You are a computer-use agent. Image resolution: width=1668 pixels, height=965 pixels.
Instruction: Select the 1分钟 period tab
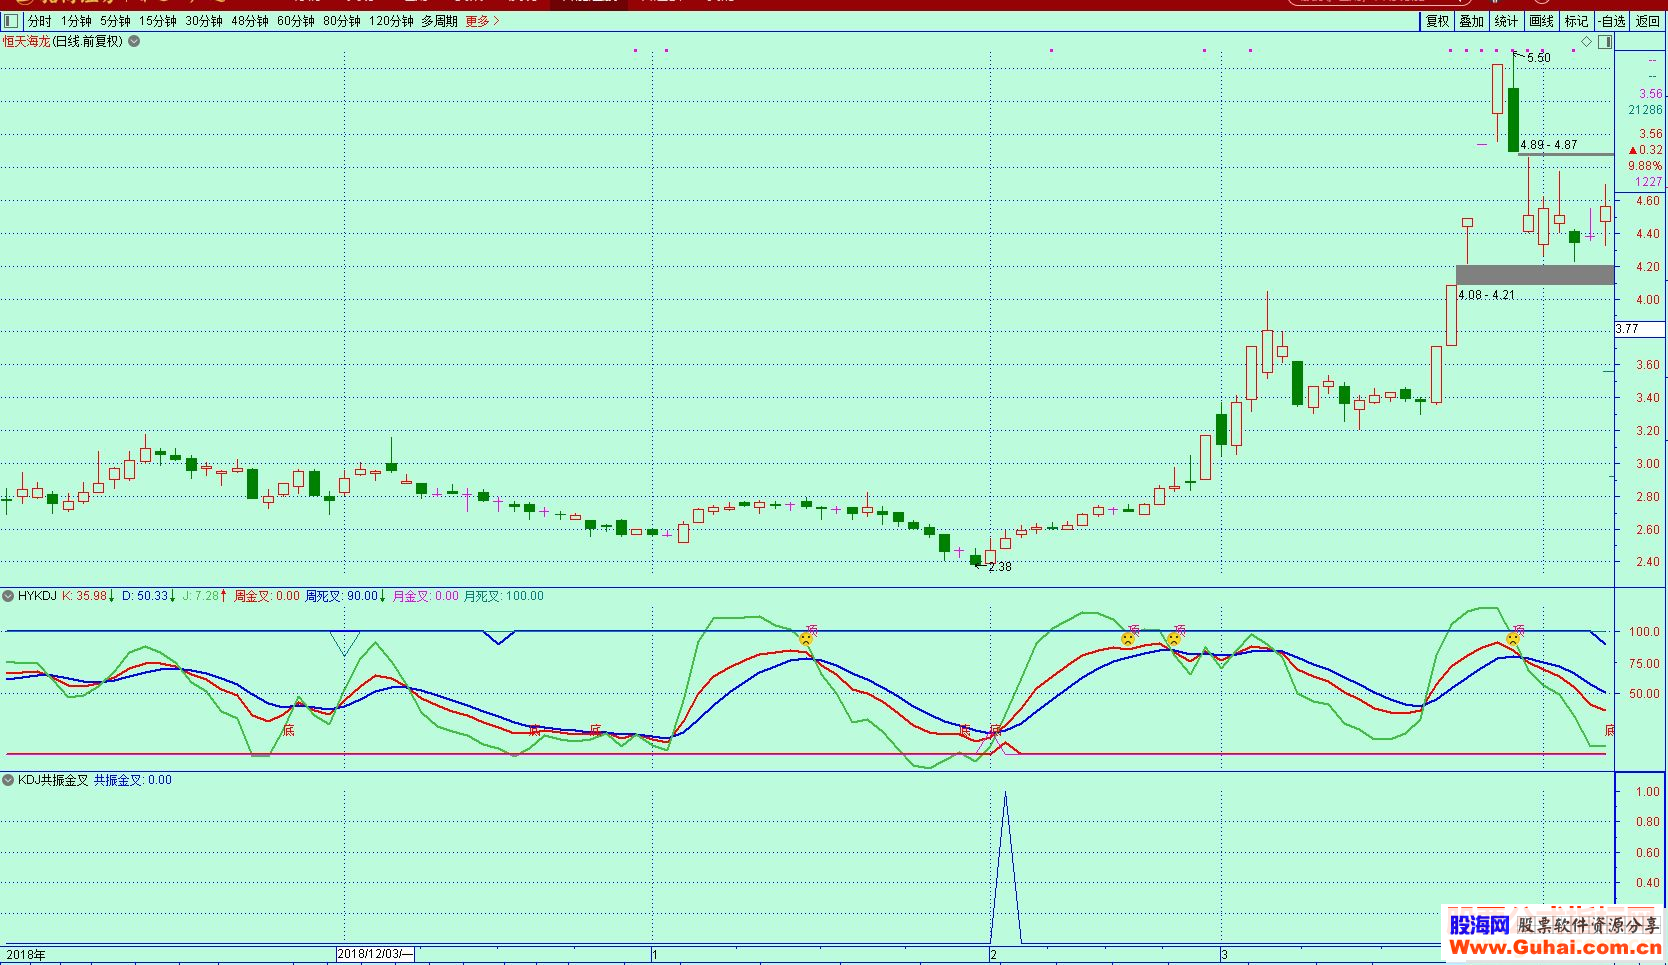tap(76, 21)
